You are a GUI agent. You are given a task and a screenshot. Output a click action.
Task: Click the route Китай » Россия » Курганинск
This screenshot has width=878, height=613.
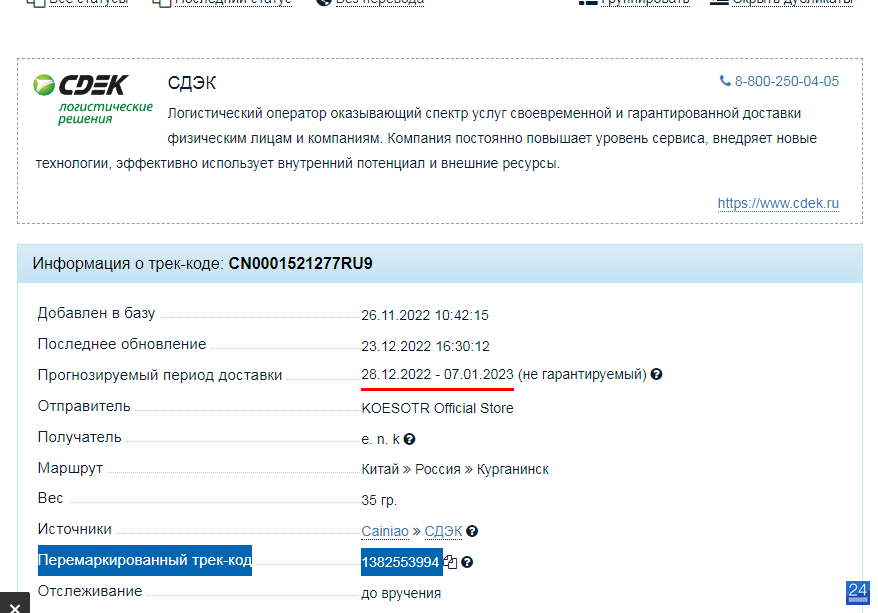[455, 469]
